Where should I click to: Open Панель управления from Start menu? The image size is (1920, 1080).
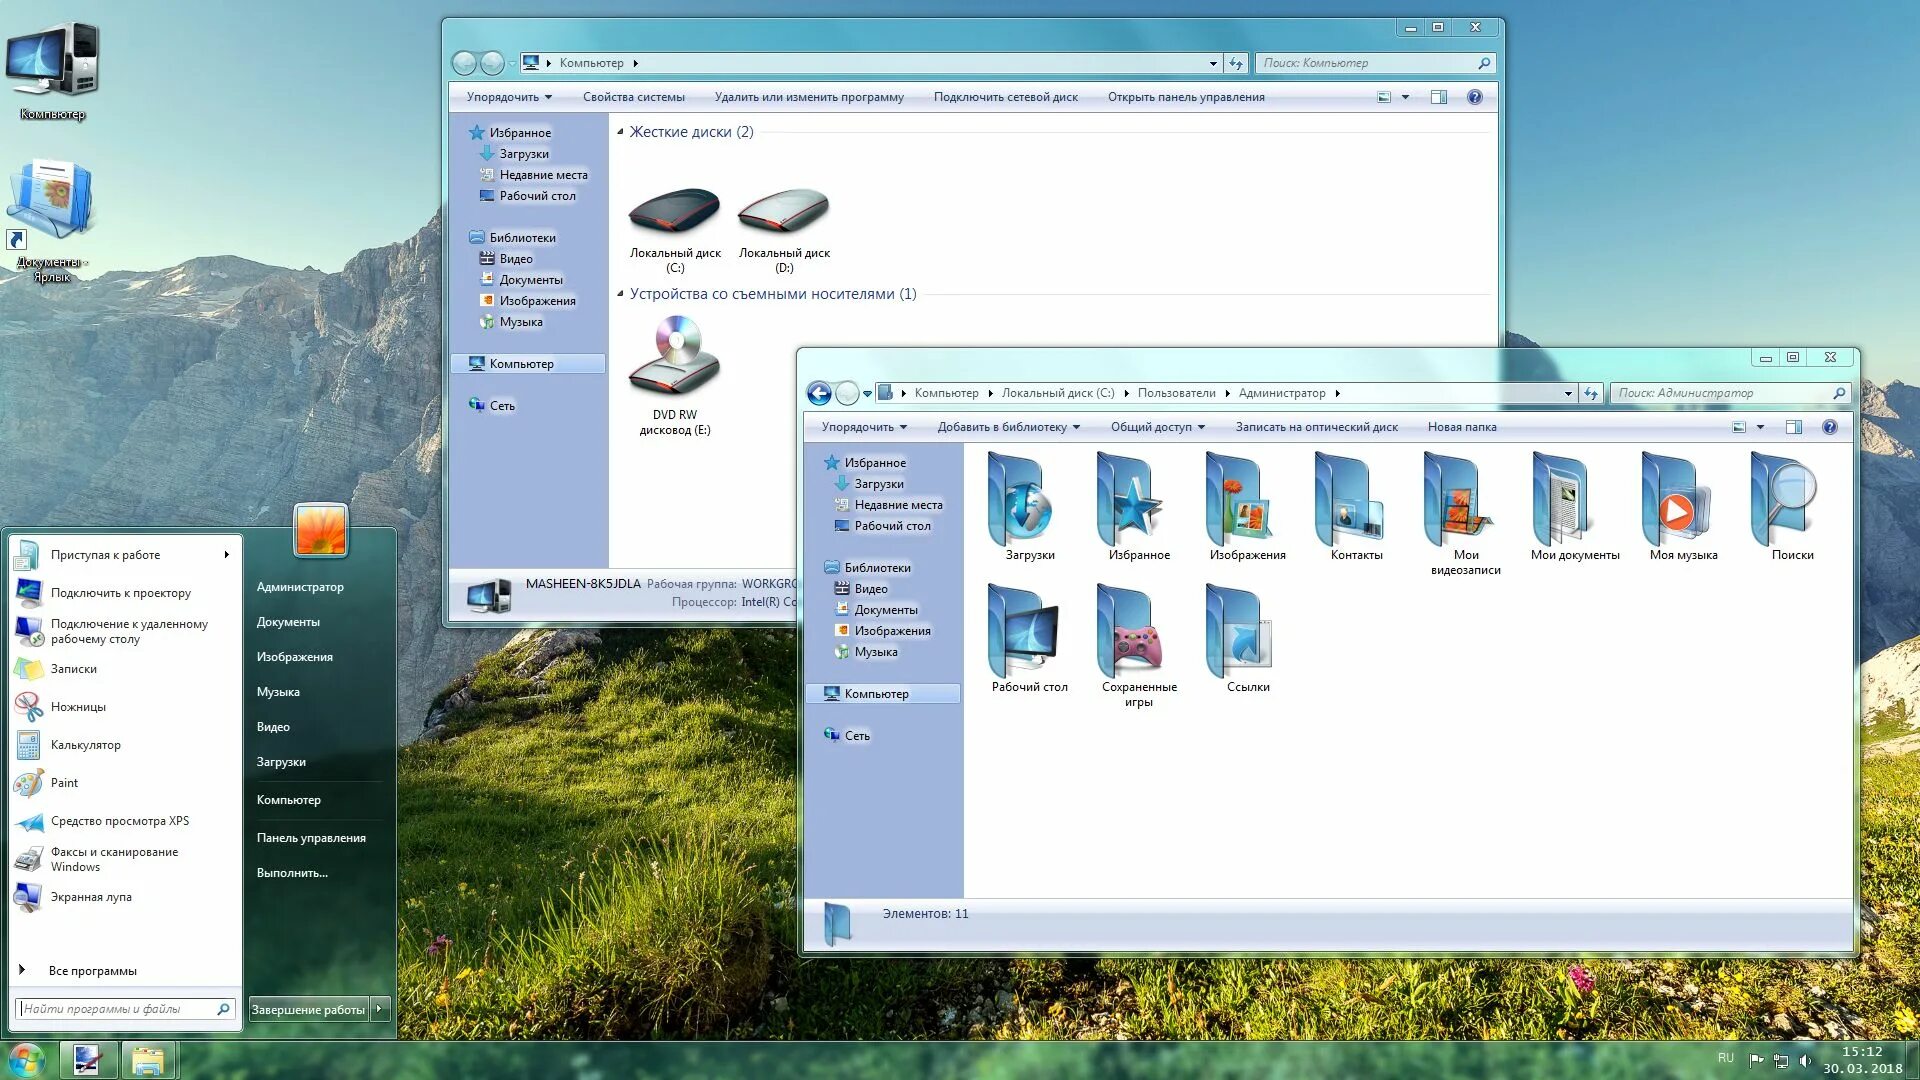pos(311,838)
